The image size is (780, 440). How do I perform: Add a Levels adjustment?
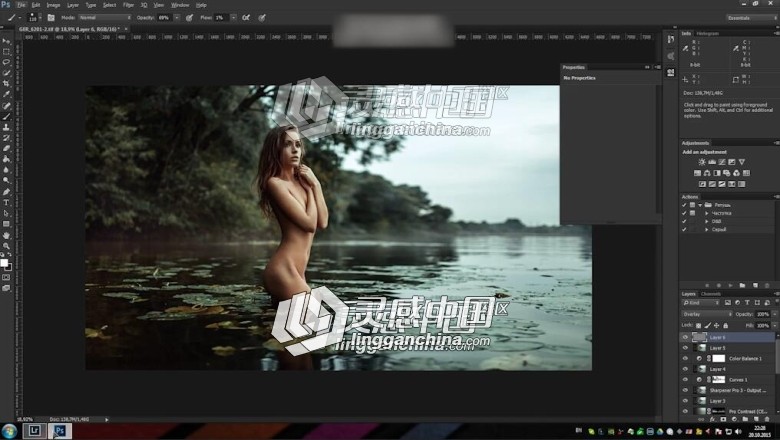point(712,162)
